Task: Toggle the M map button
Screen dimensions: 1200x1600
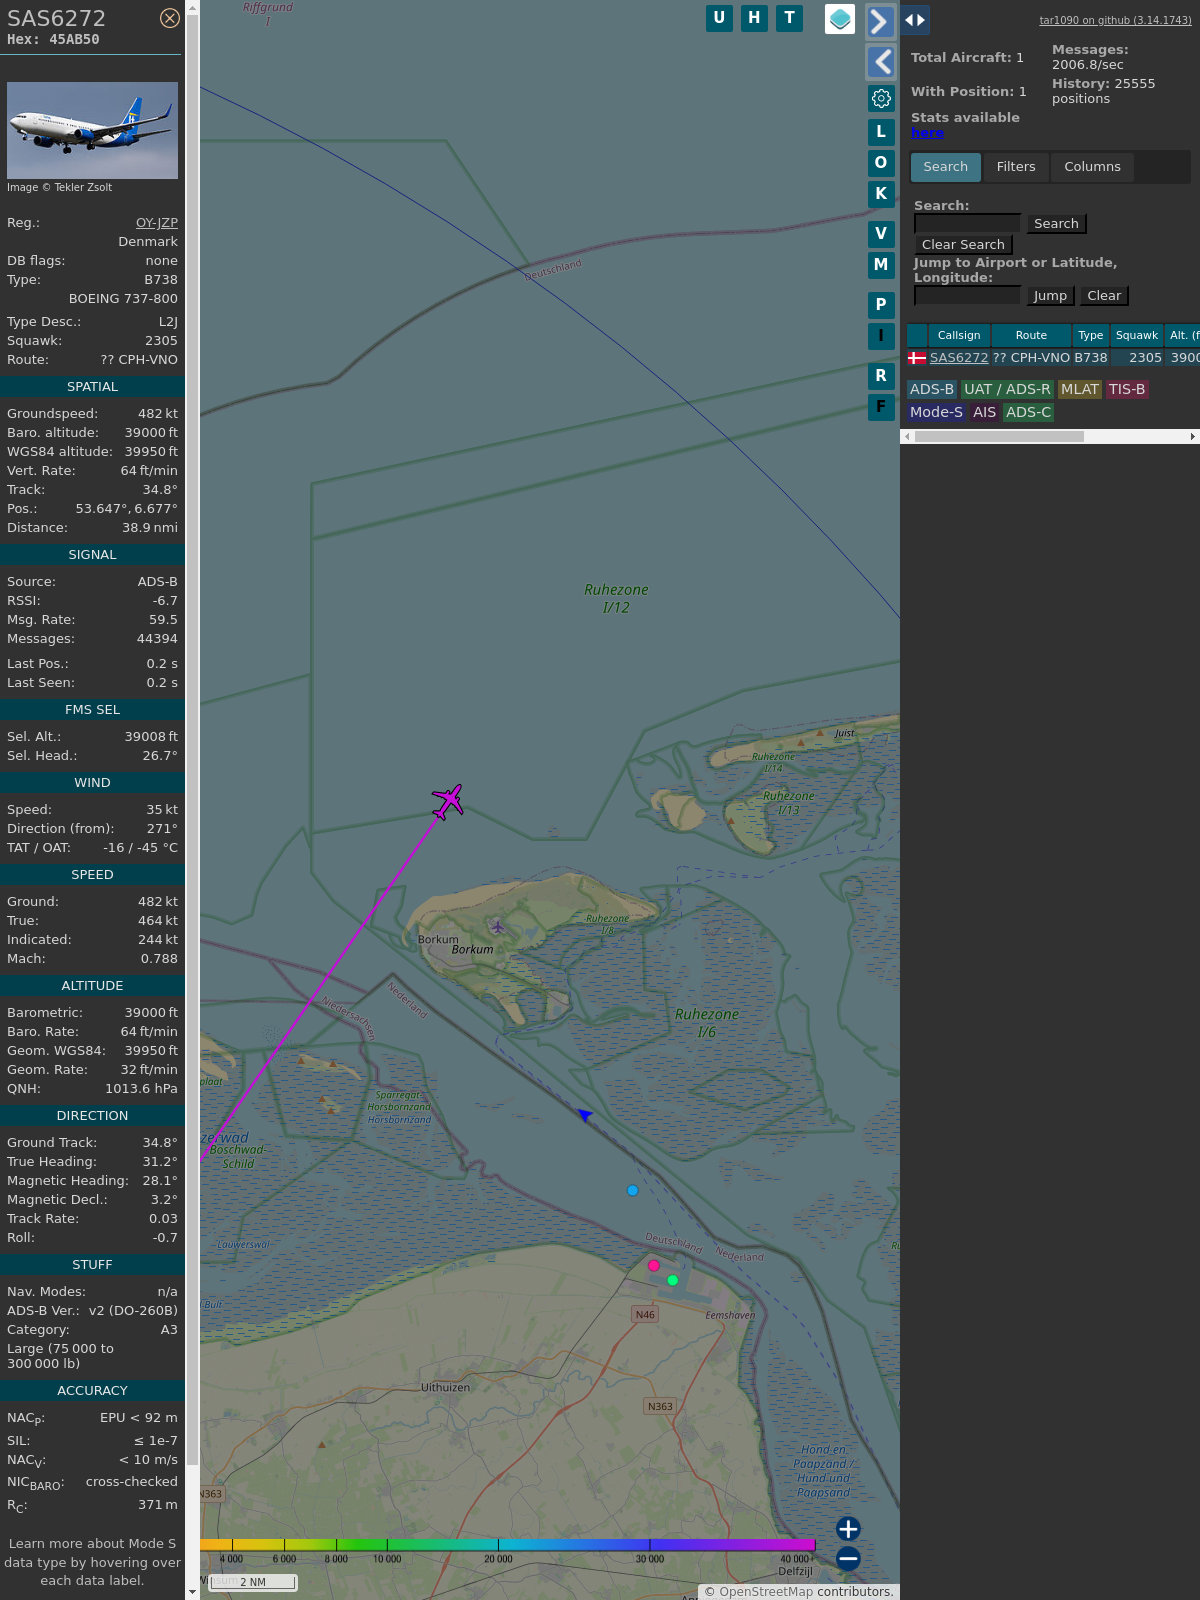Action: 881,265
